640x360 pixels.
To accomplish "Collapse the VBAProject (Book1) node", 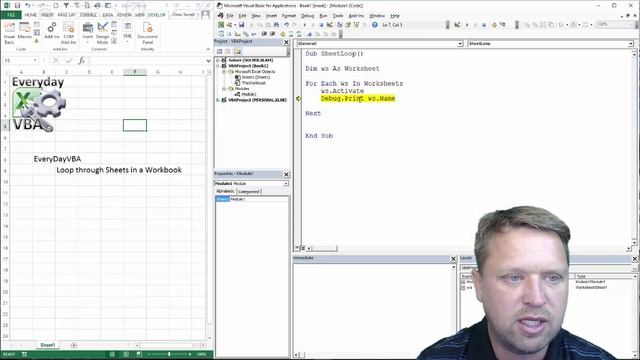I will coord(218,66).
